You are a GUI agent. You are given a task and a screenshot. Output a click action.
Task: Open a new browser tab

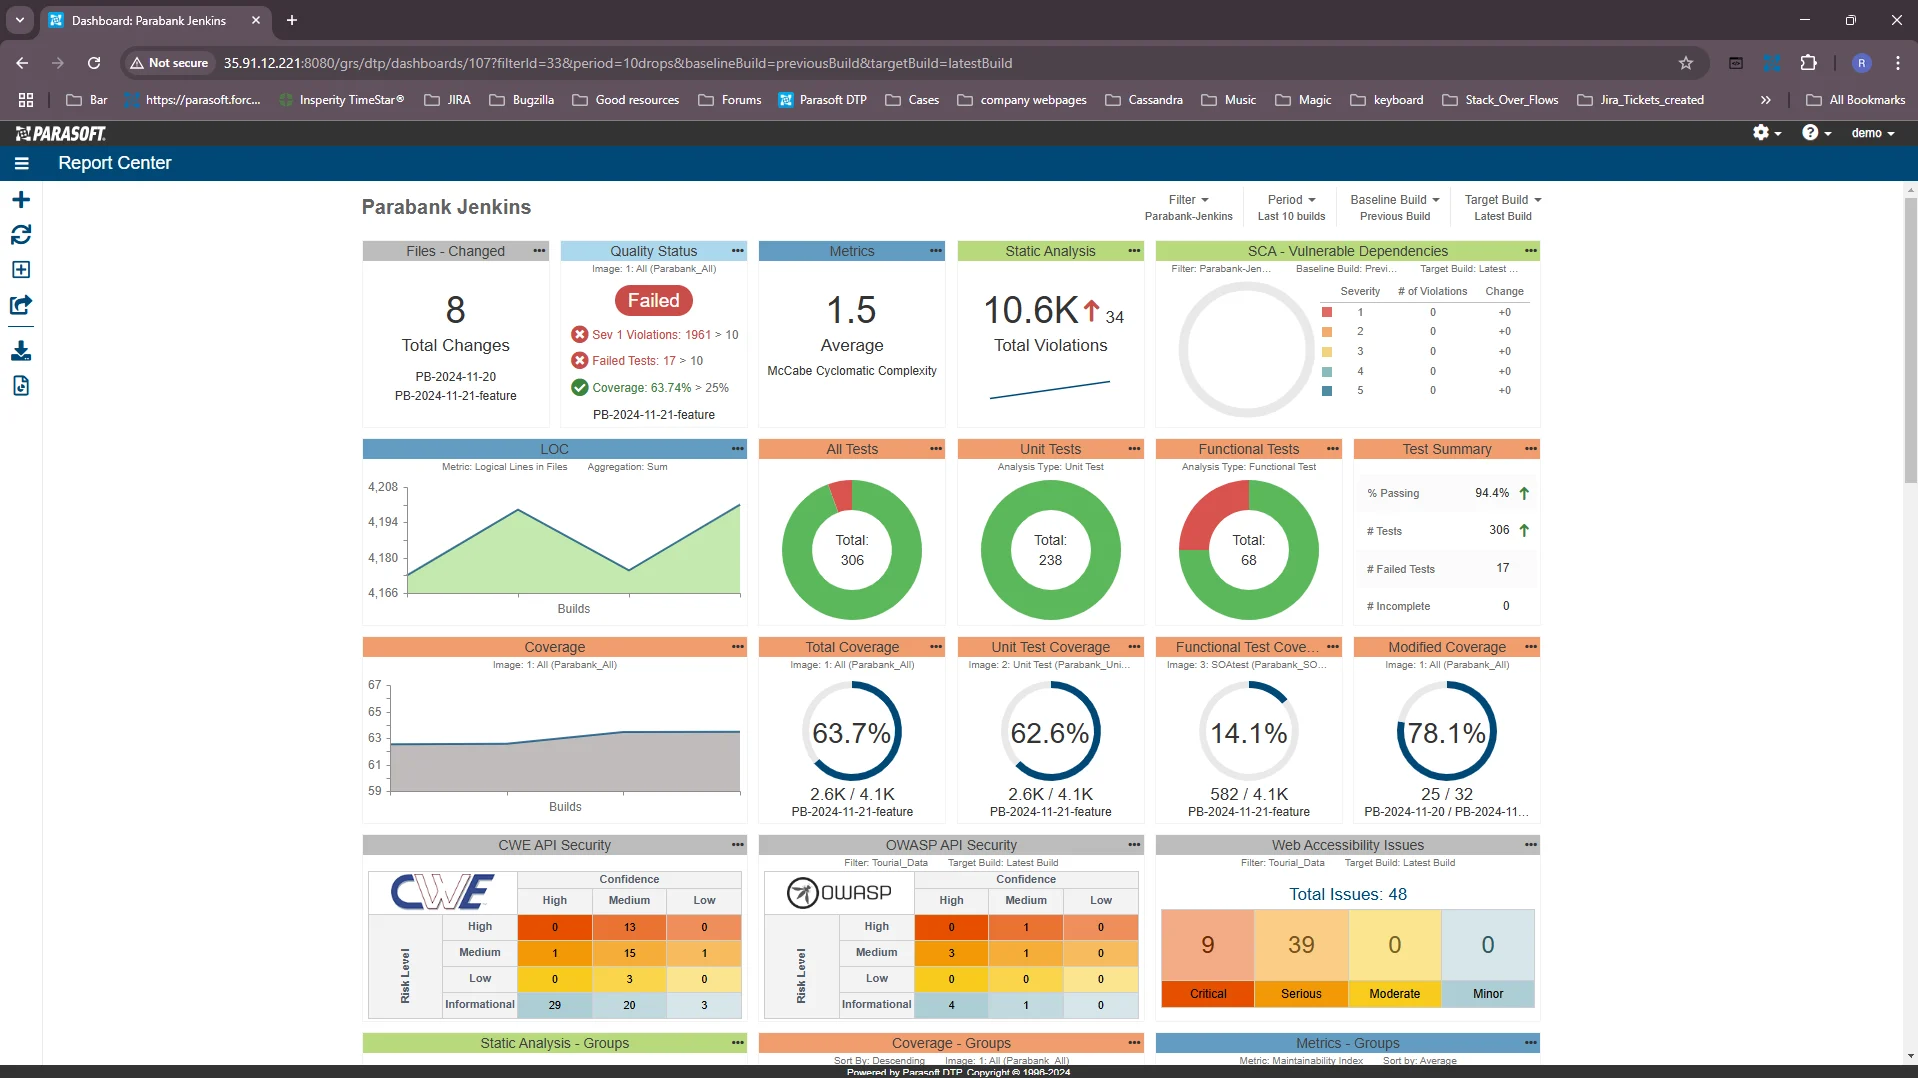tap(292, 20)
